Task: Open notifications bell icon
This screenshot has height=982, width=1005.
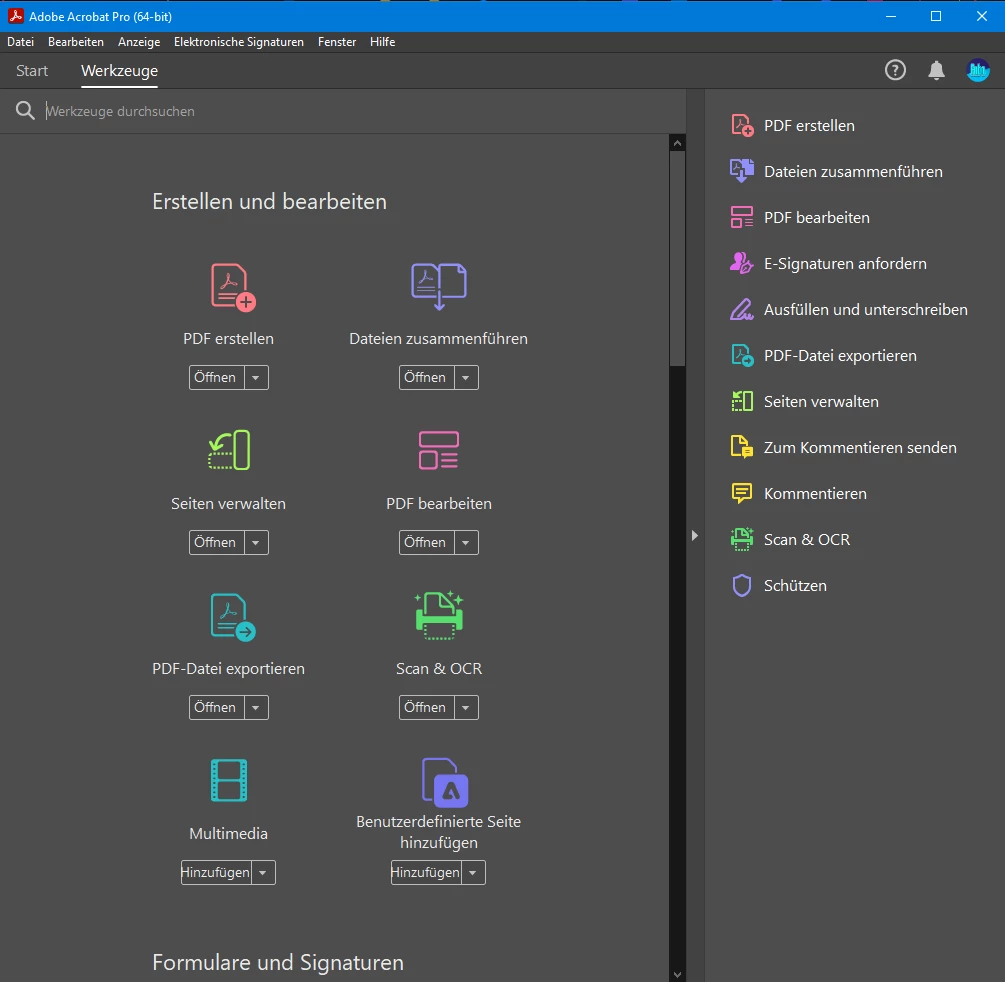Action: 936,71
